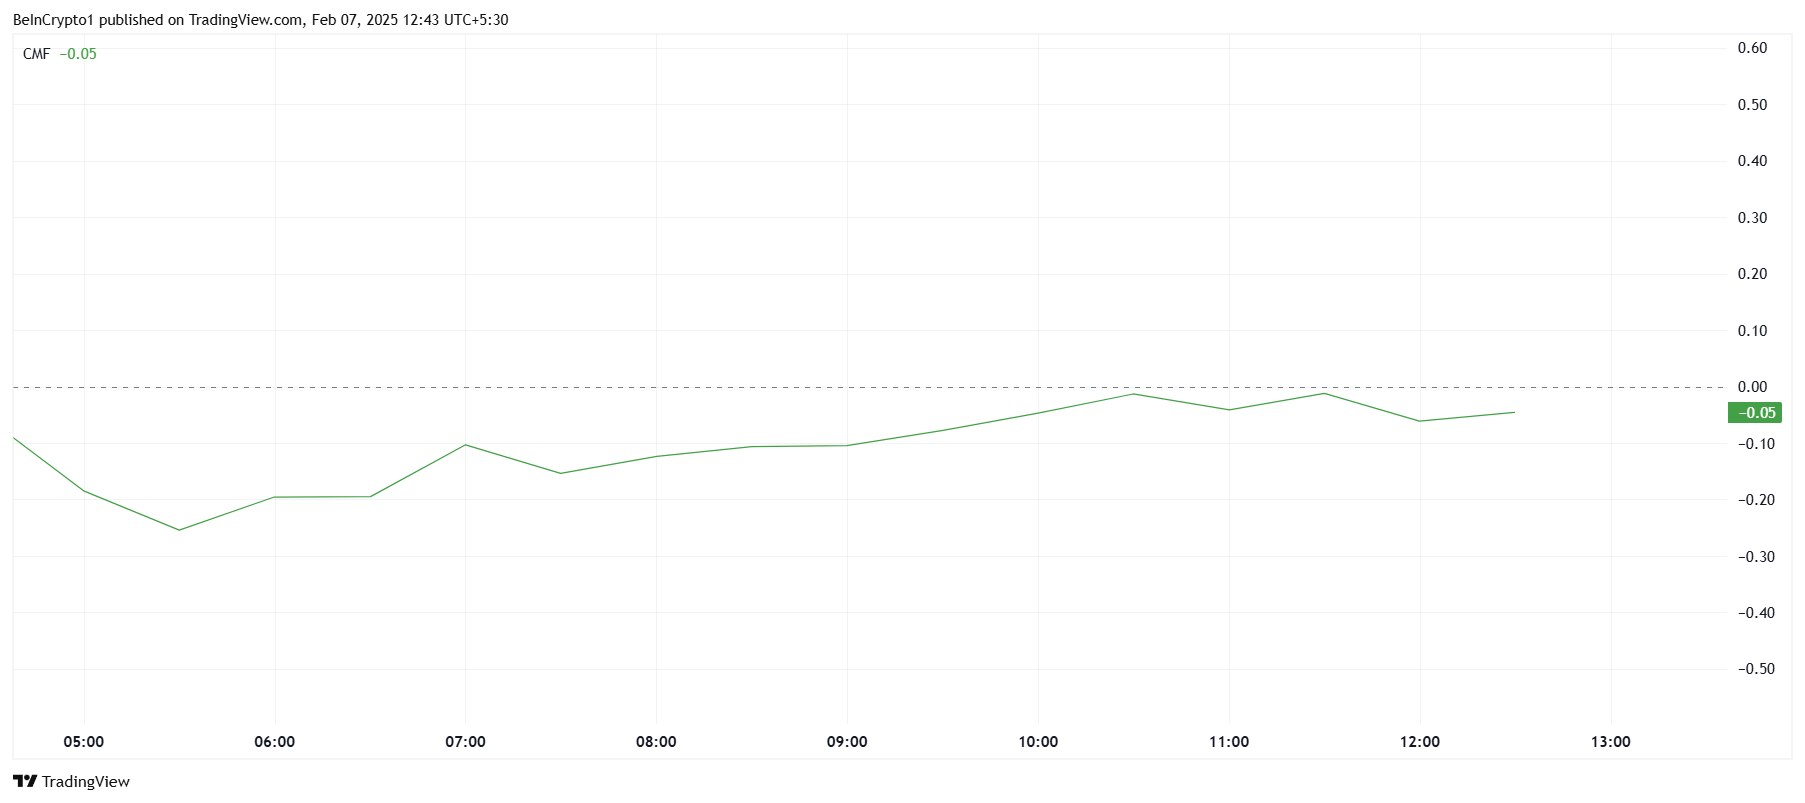Click the 13:00 time axis label
The image size is (1805, 803).
[1611, 742]
